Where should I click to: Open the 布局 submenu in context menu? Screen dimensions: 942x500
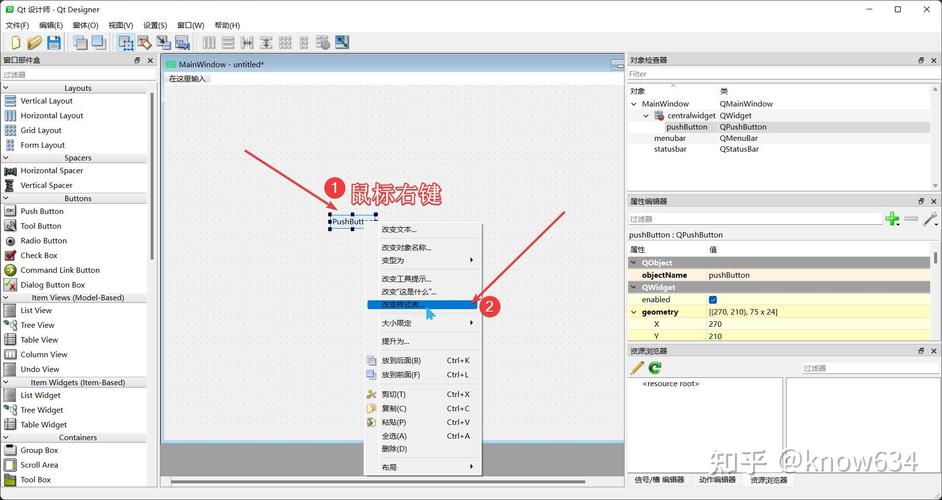424,467
